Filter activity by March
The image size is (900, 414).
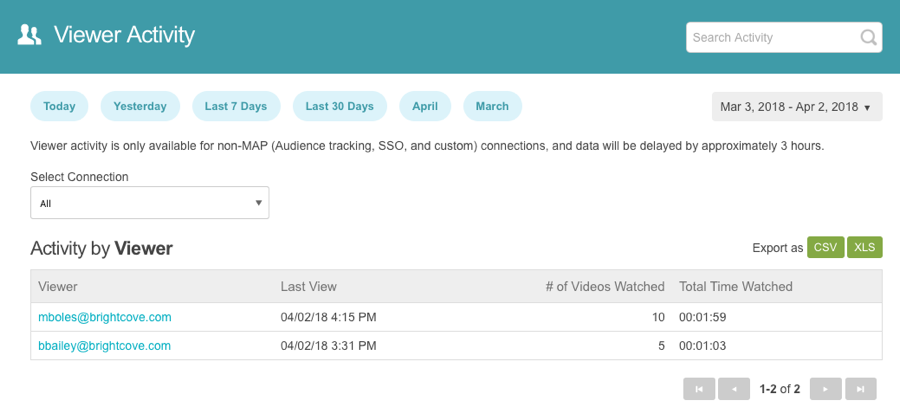tap(492, 106)
